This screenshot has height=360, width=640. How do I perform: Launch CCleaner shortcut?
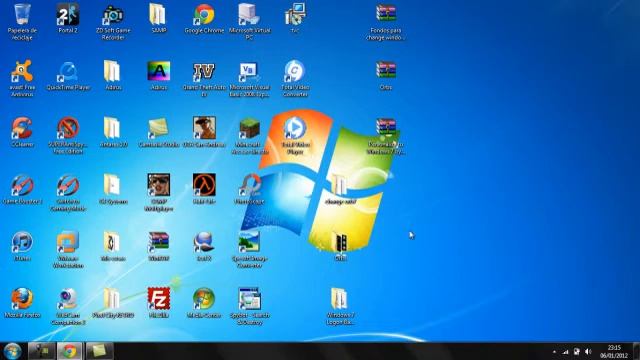click(x=22, y=128)
